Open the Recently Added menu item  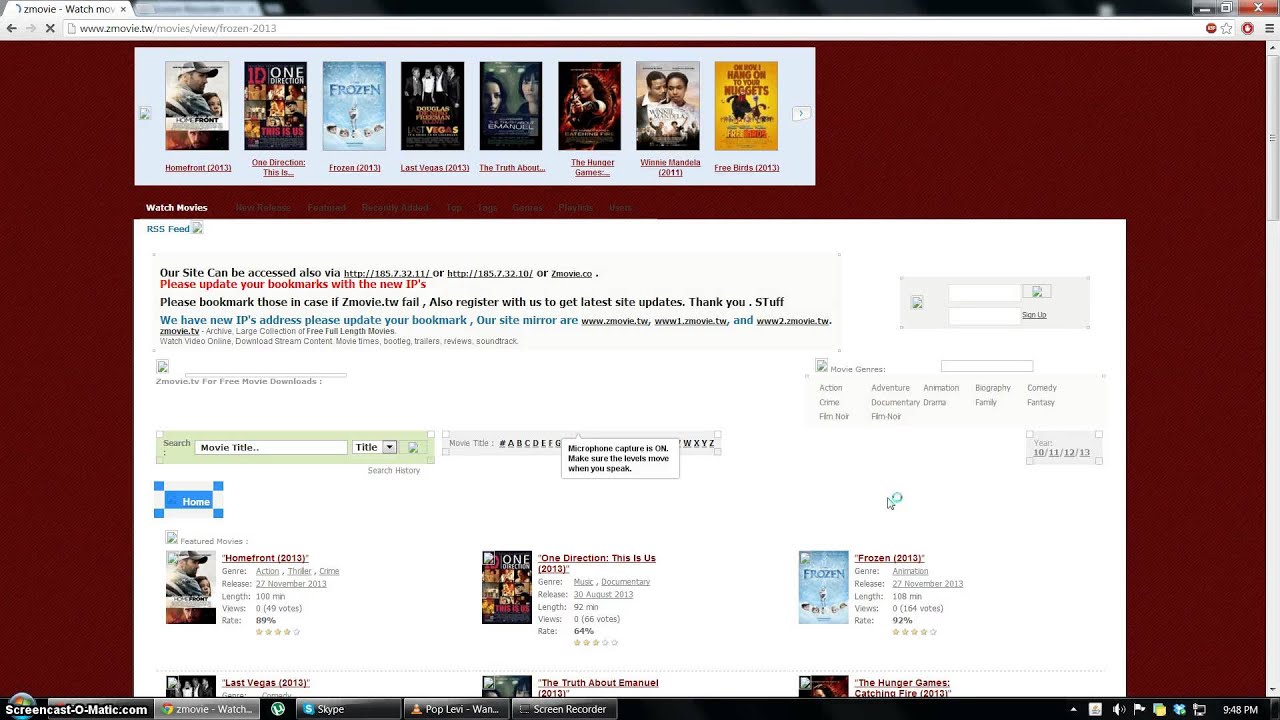tap(395, 208)
